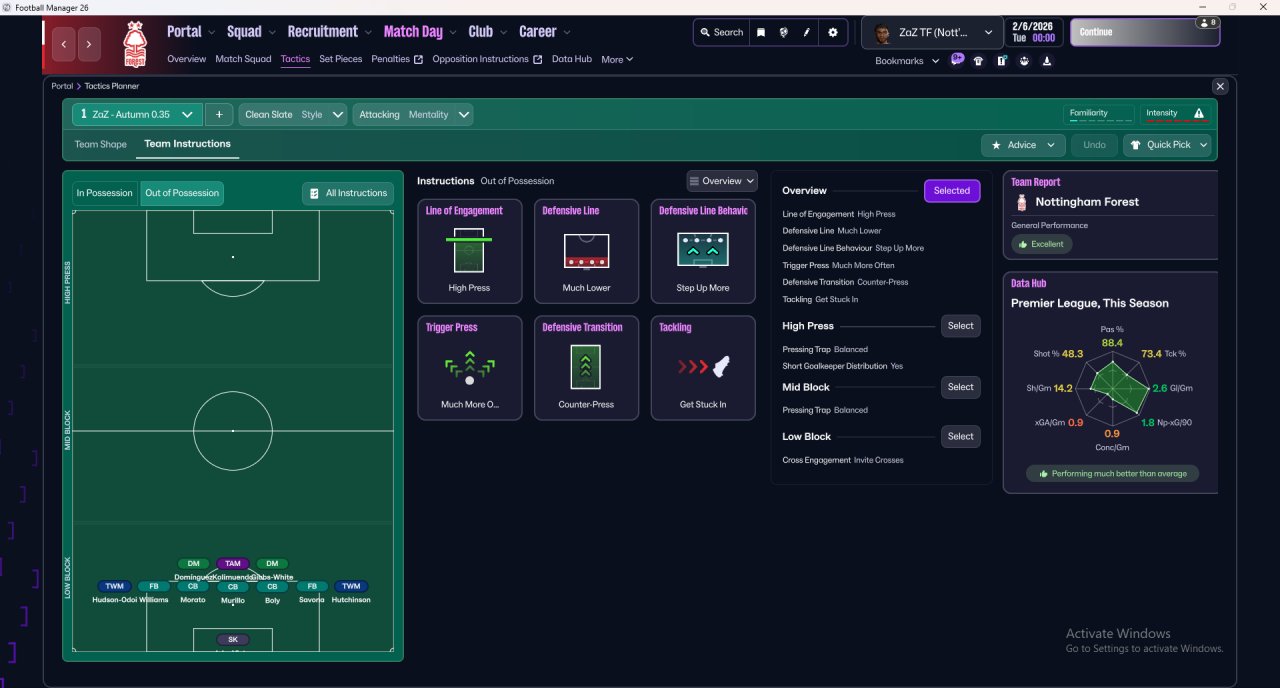Open Defensive Line Behaviour Step Up More card
The height and width of the screenshot is (688, 1280).
[703, 251]
